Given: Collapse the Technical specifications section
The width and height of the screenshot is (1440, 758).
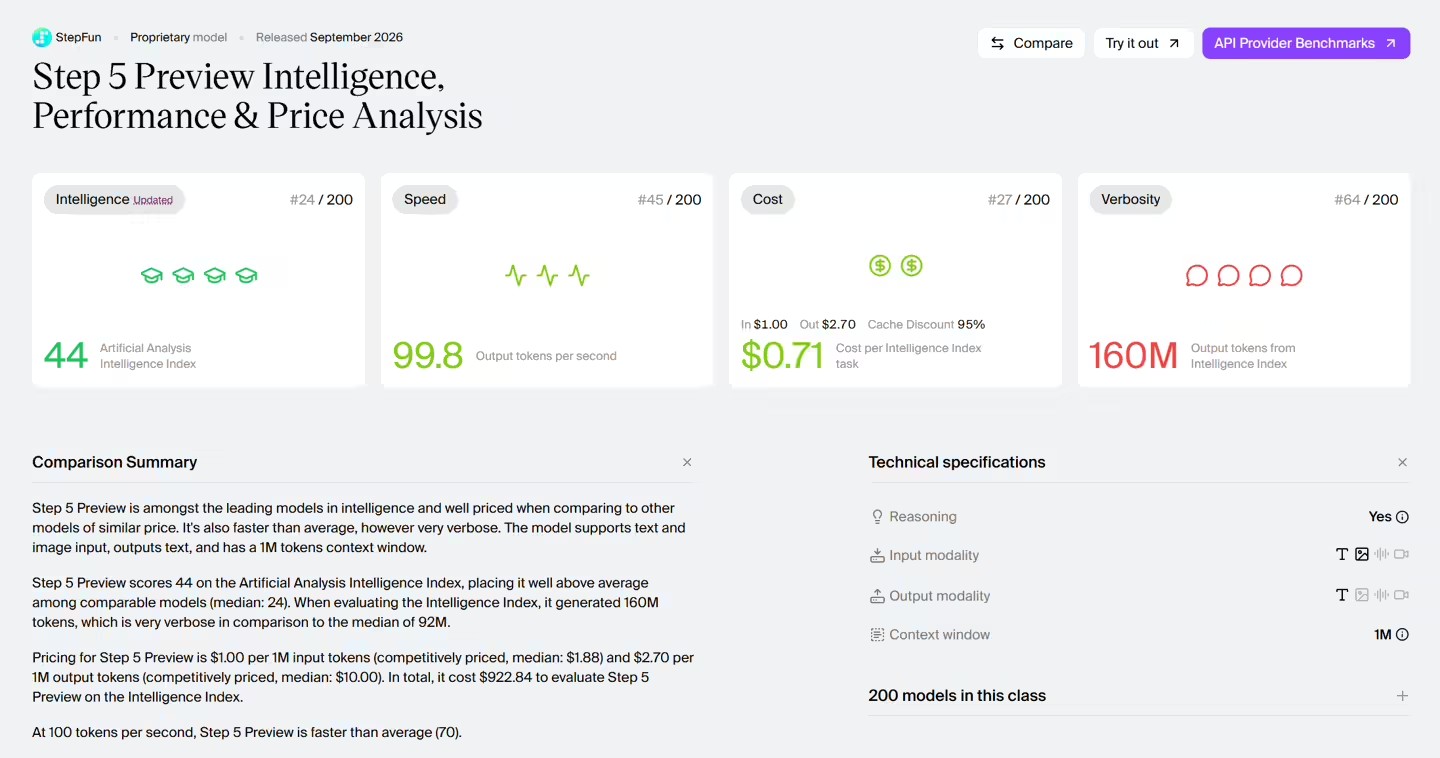Looking at the screenshot, I should pyautogui.click(x=1402, y=462).
